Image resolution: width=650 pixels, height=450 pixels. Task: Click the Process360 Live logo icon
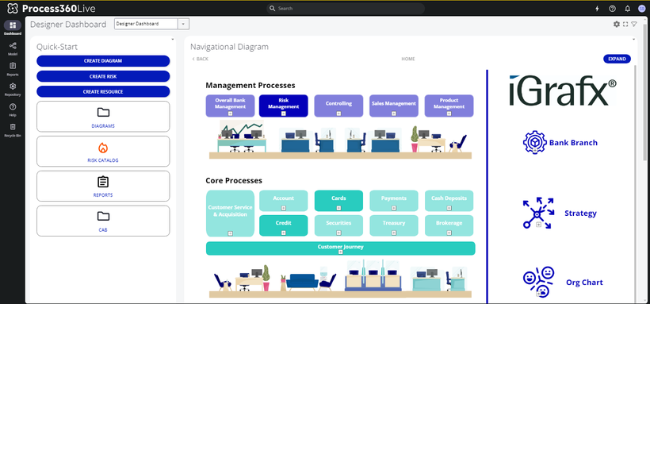click(x=12, y=8)
